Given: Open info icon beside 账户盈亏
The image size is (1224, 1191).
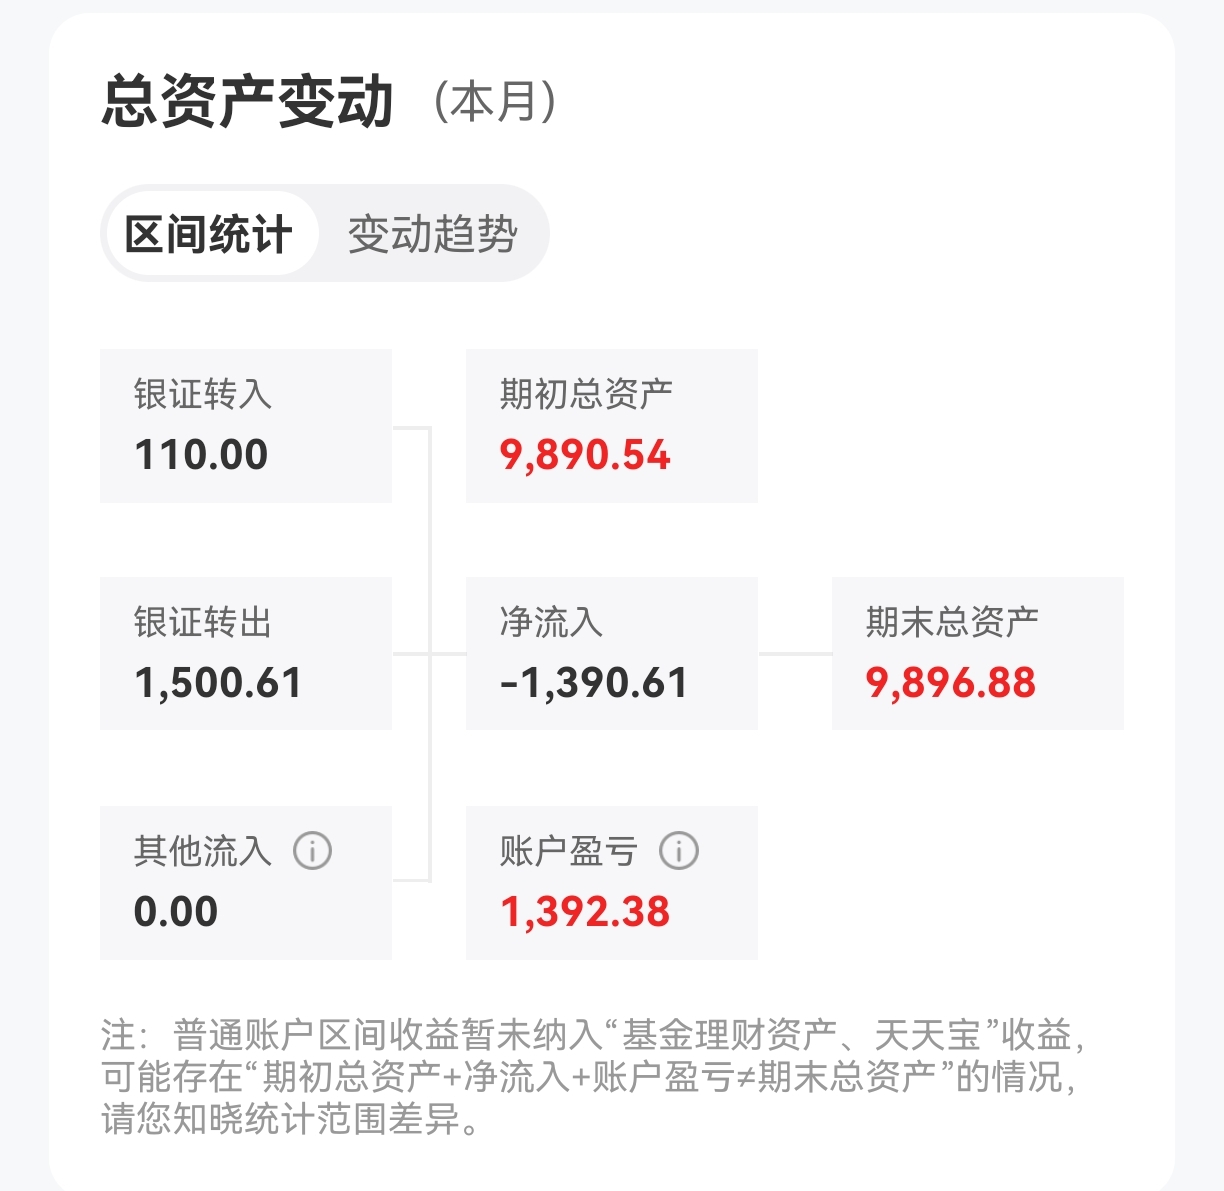Looking at the screenshot, I should pyautogui.click(x=679, y=851).
